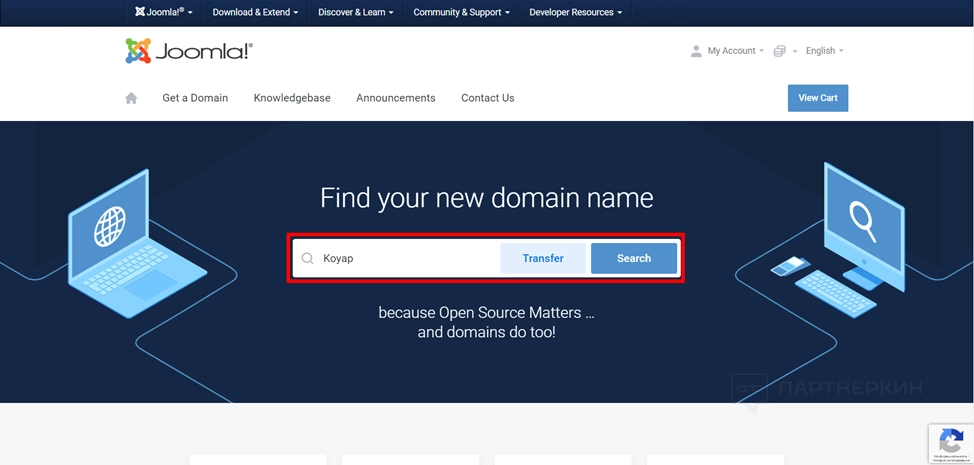Click the user profile icon beside My Account
The width and height of the screenshot is (974, 465).
tap(696, 51)
